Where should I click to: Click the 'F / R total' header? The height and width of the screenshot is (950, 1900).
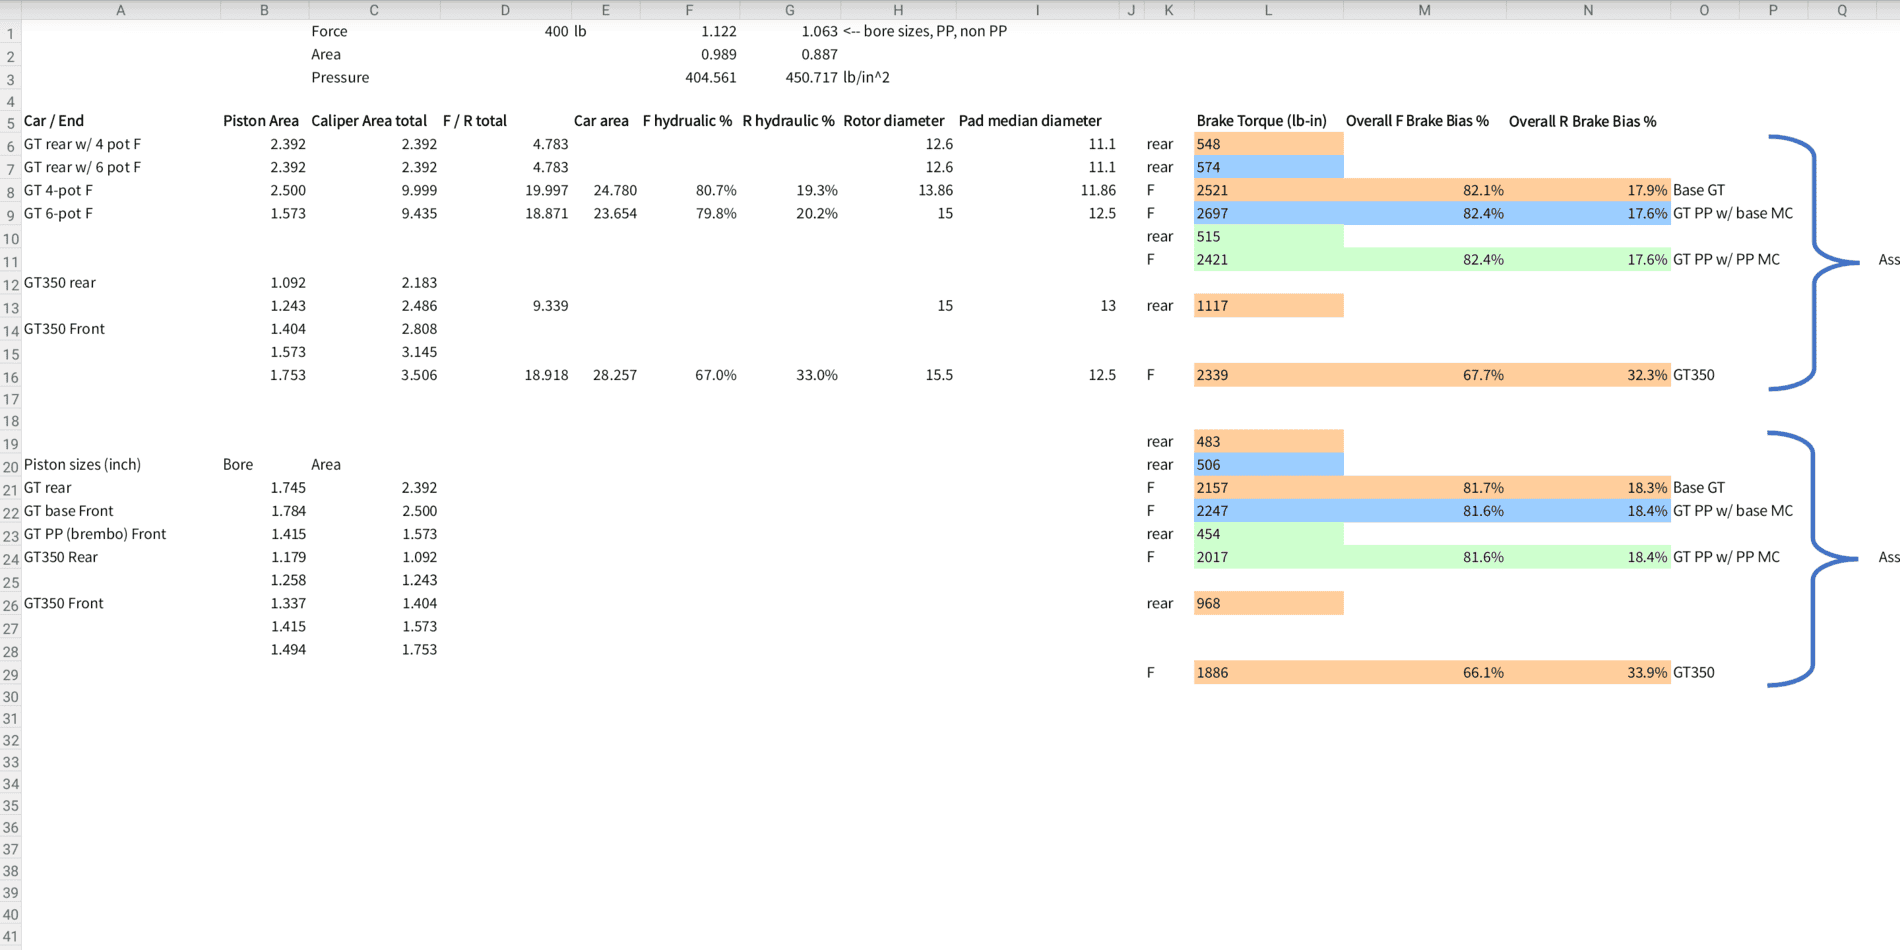475,121
